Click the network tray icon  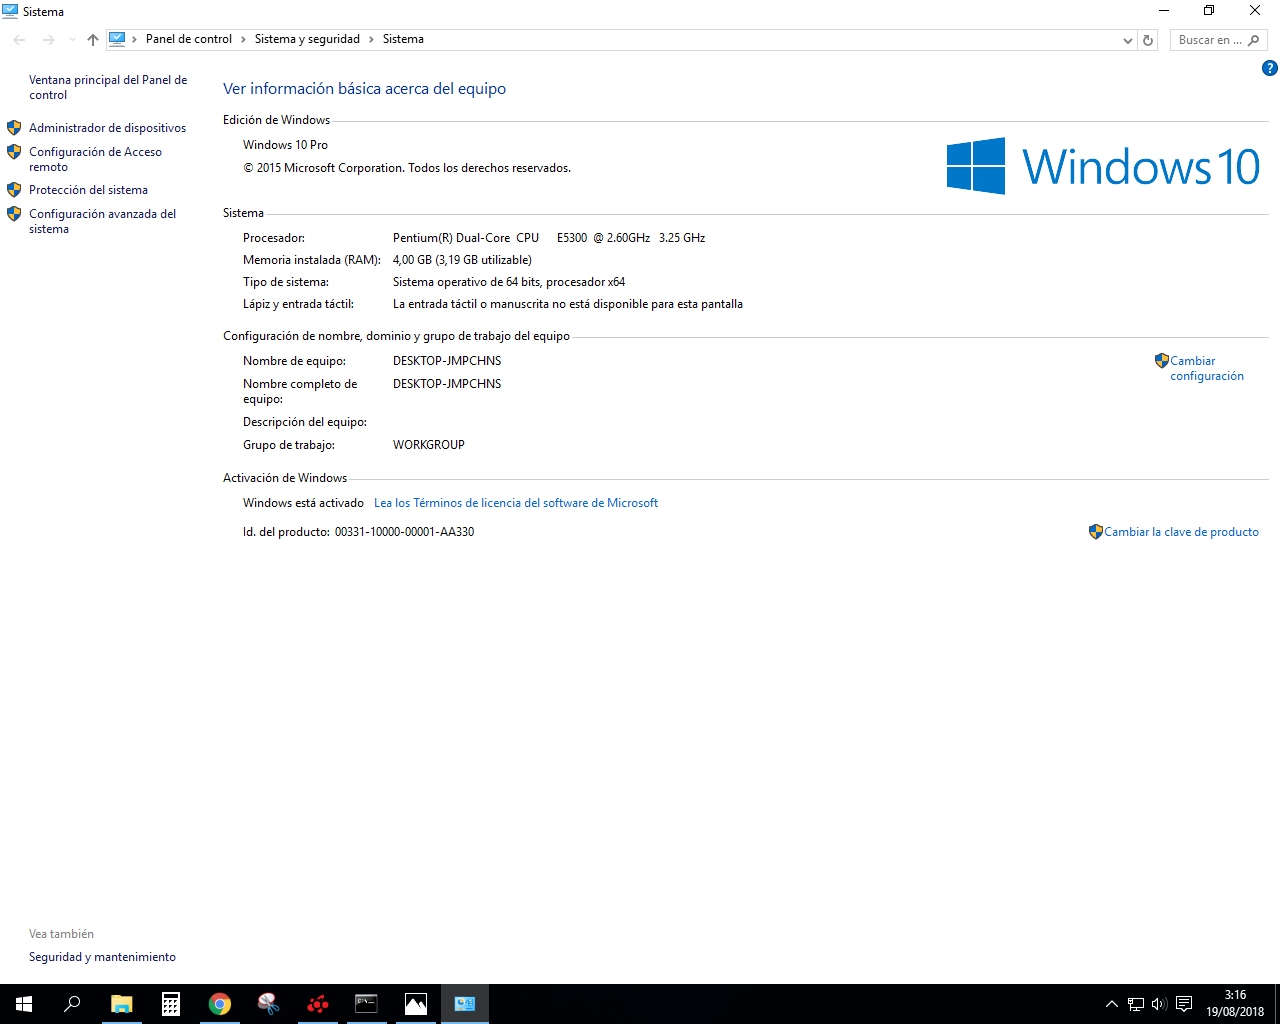[x=1136, y=1004]
